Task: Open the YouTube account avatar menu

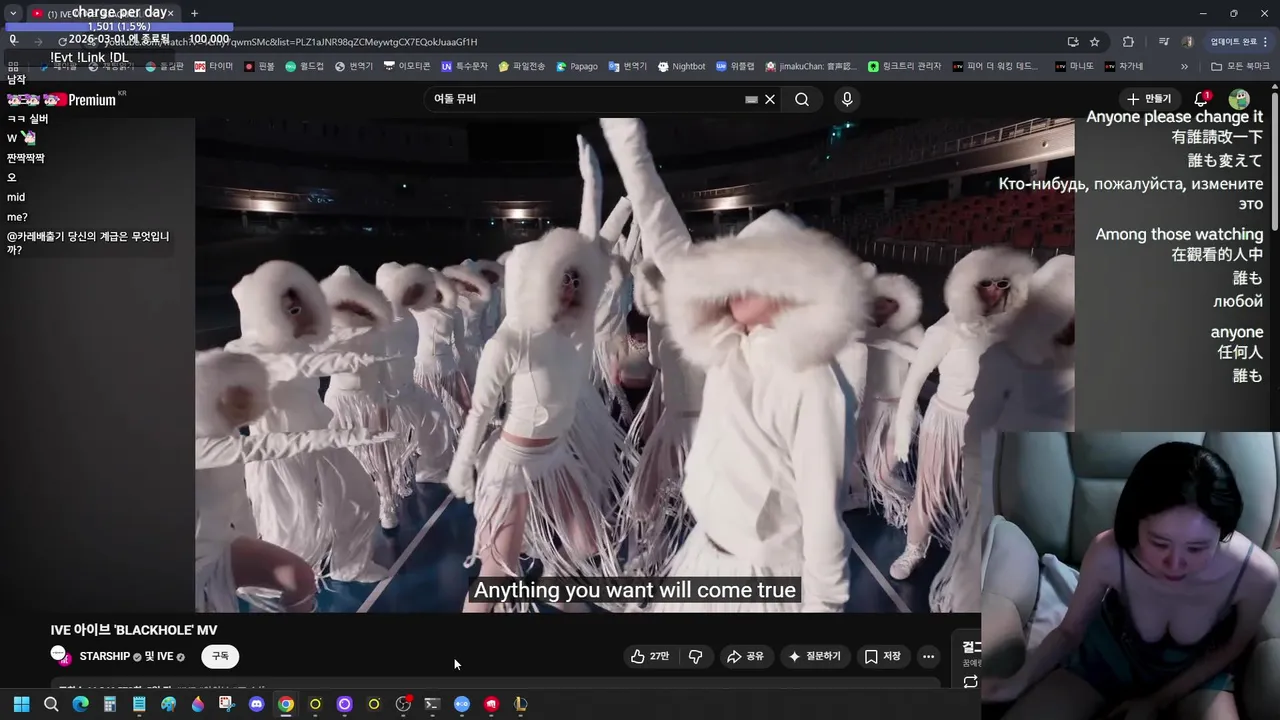Action: coord(1239,99)
